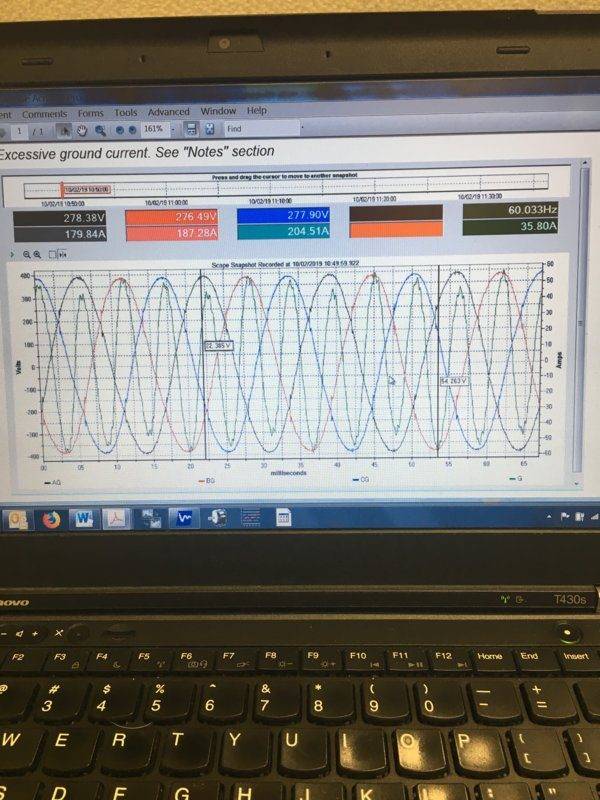The image size is (600, 800).
Task: Click the power battery tray icon
Action: [580, 516]
